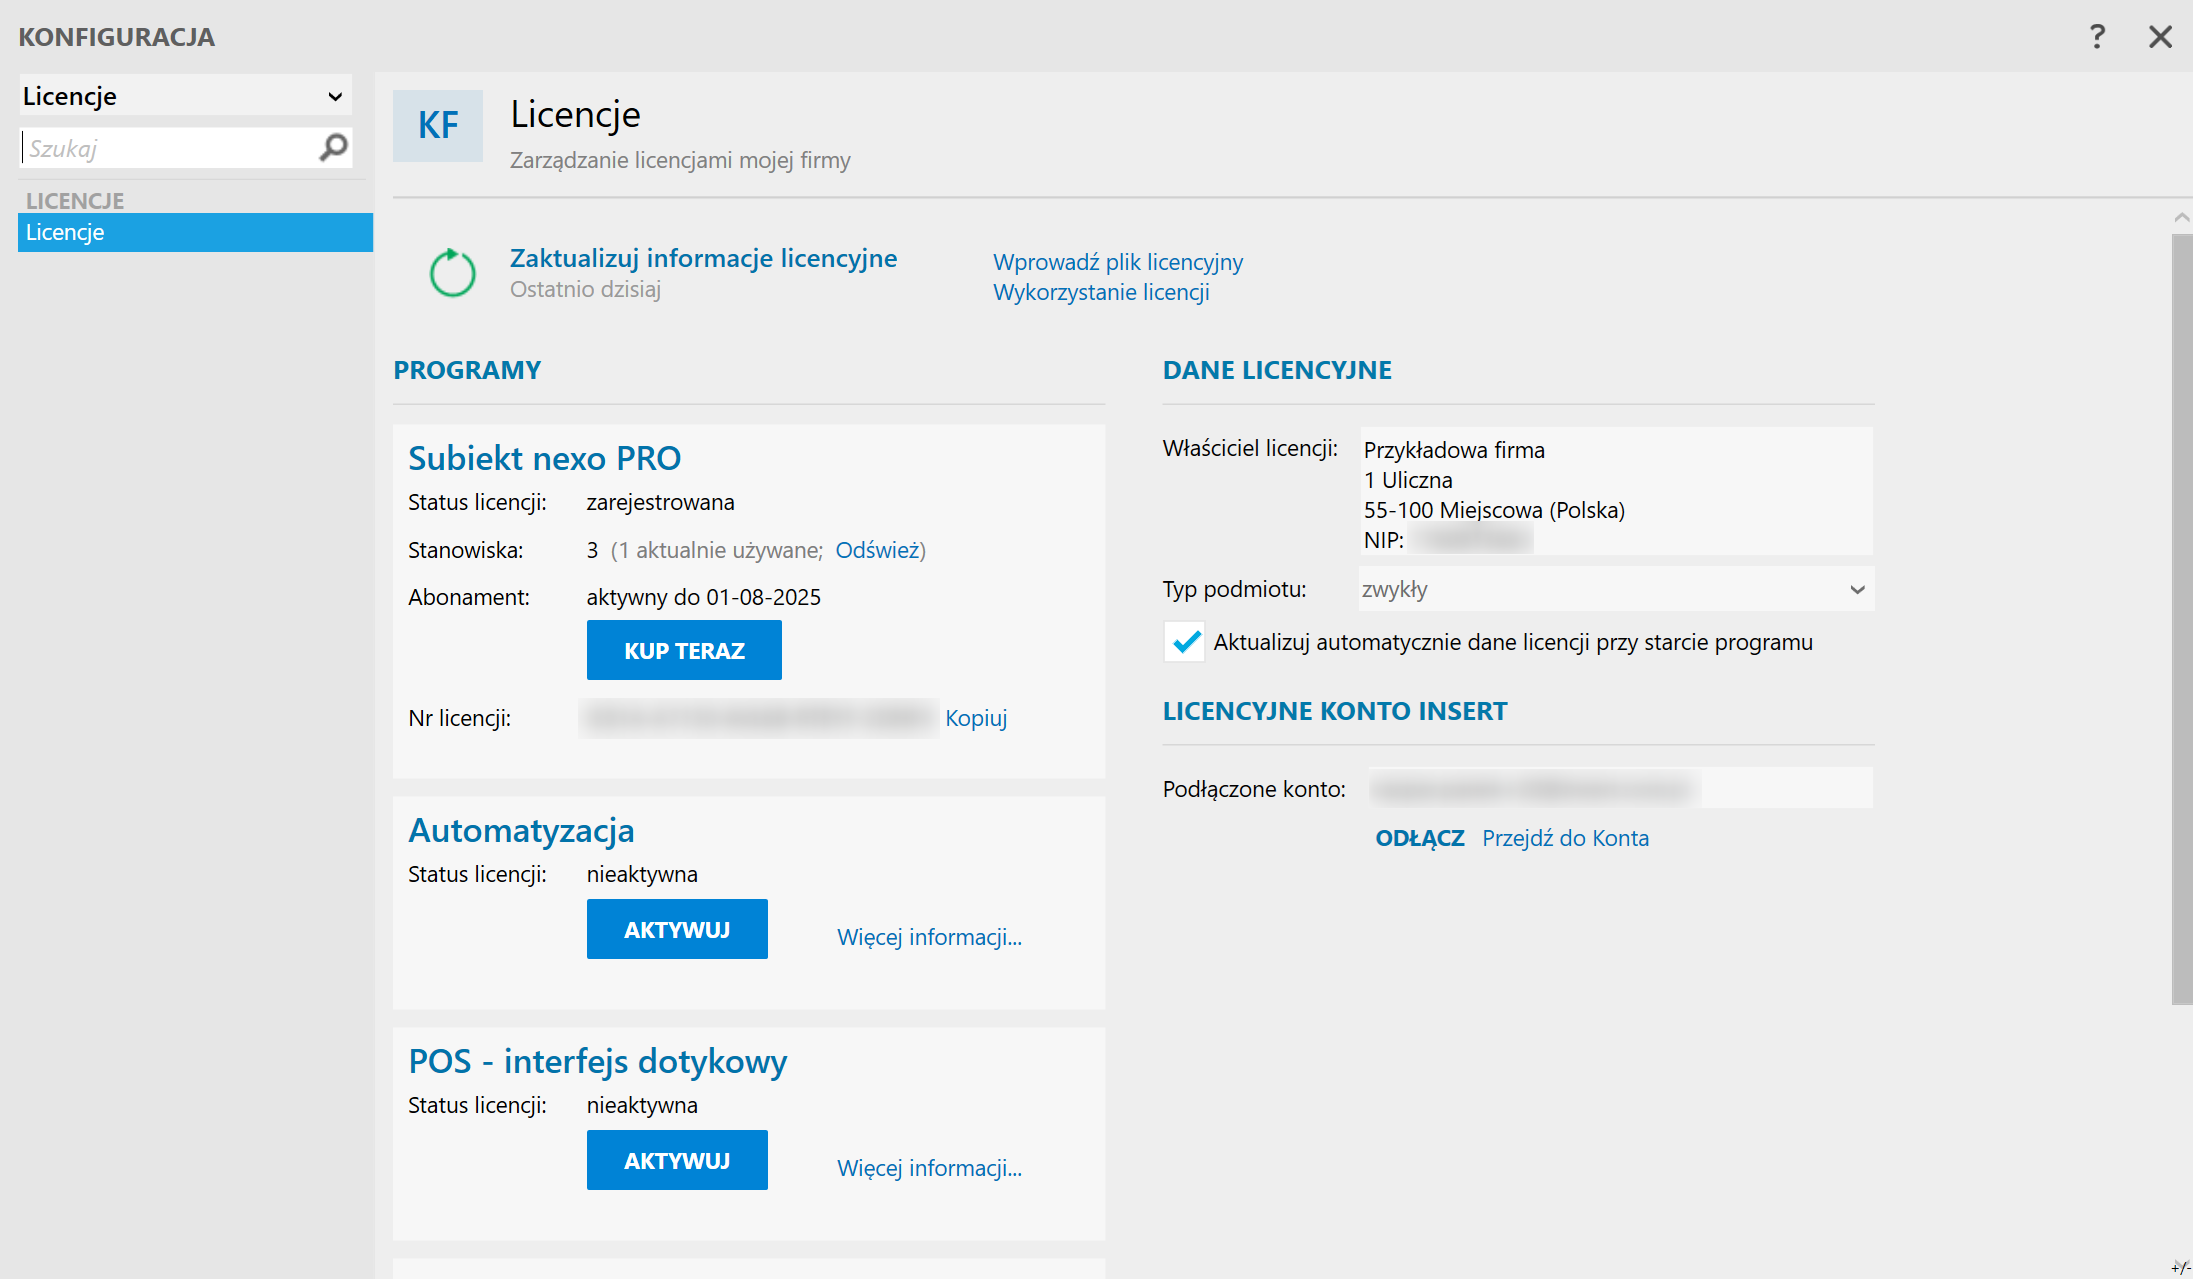This screenshot has height=1279, width=2193.
Task: Click Odśwież next to Stanowiska
Action: 877,550
